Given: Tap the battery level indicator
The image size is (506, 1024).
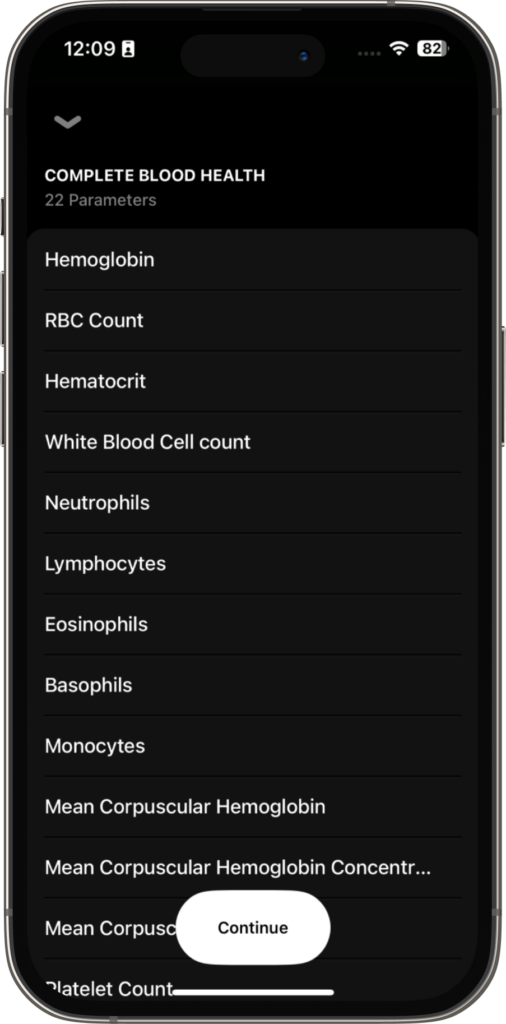Looking at the screenshot, I should [x=433, y=48].
